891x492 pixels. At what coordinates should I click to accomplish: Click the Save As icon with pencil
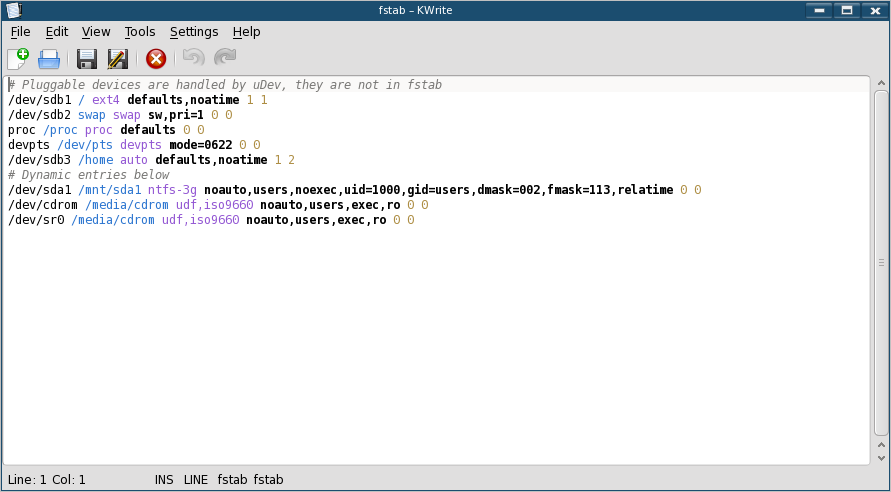point(118,59)
